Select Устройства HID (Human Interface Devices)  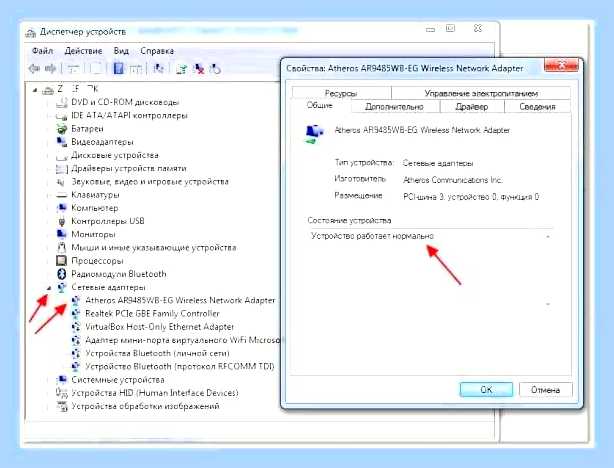[x=155, y=393]
